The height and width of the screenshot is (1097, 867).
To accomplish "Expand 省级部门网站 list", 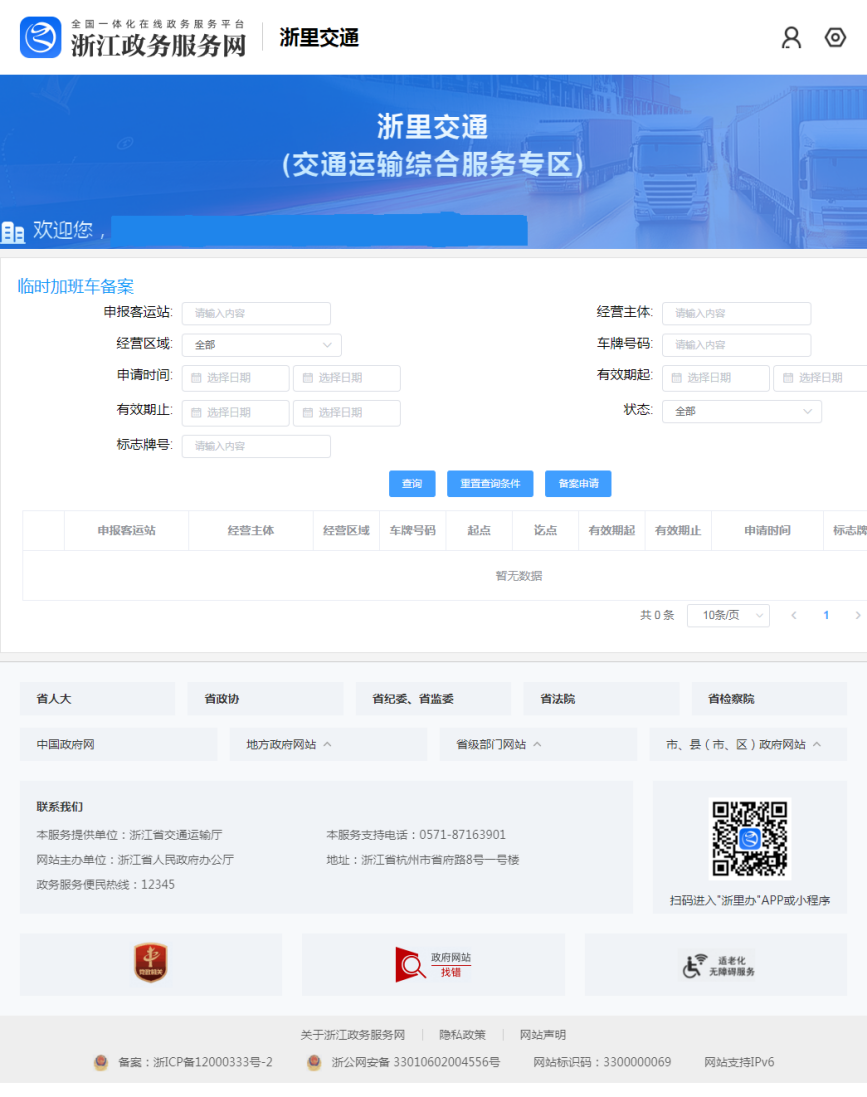I will pyautogui.click(x=538, y=744).
